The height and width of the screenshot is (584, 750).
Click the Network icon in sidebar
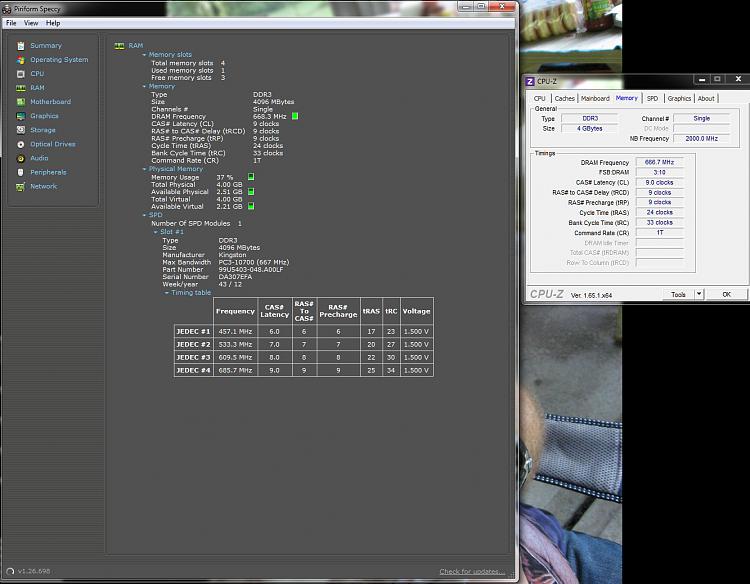(x=21, y=187)
